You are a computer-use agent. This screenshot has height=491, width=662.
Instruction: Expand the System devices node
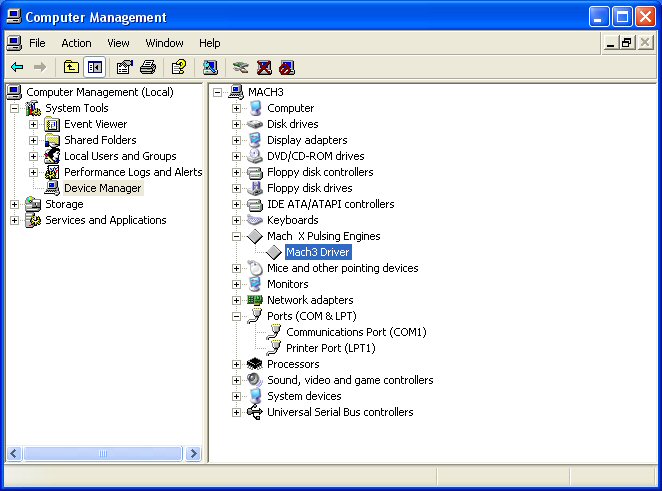pyautogui.click(x=236, y=396)
